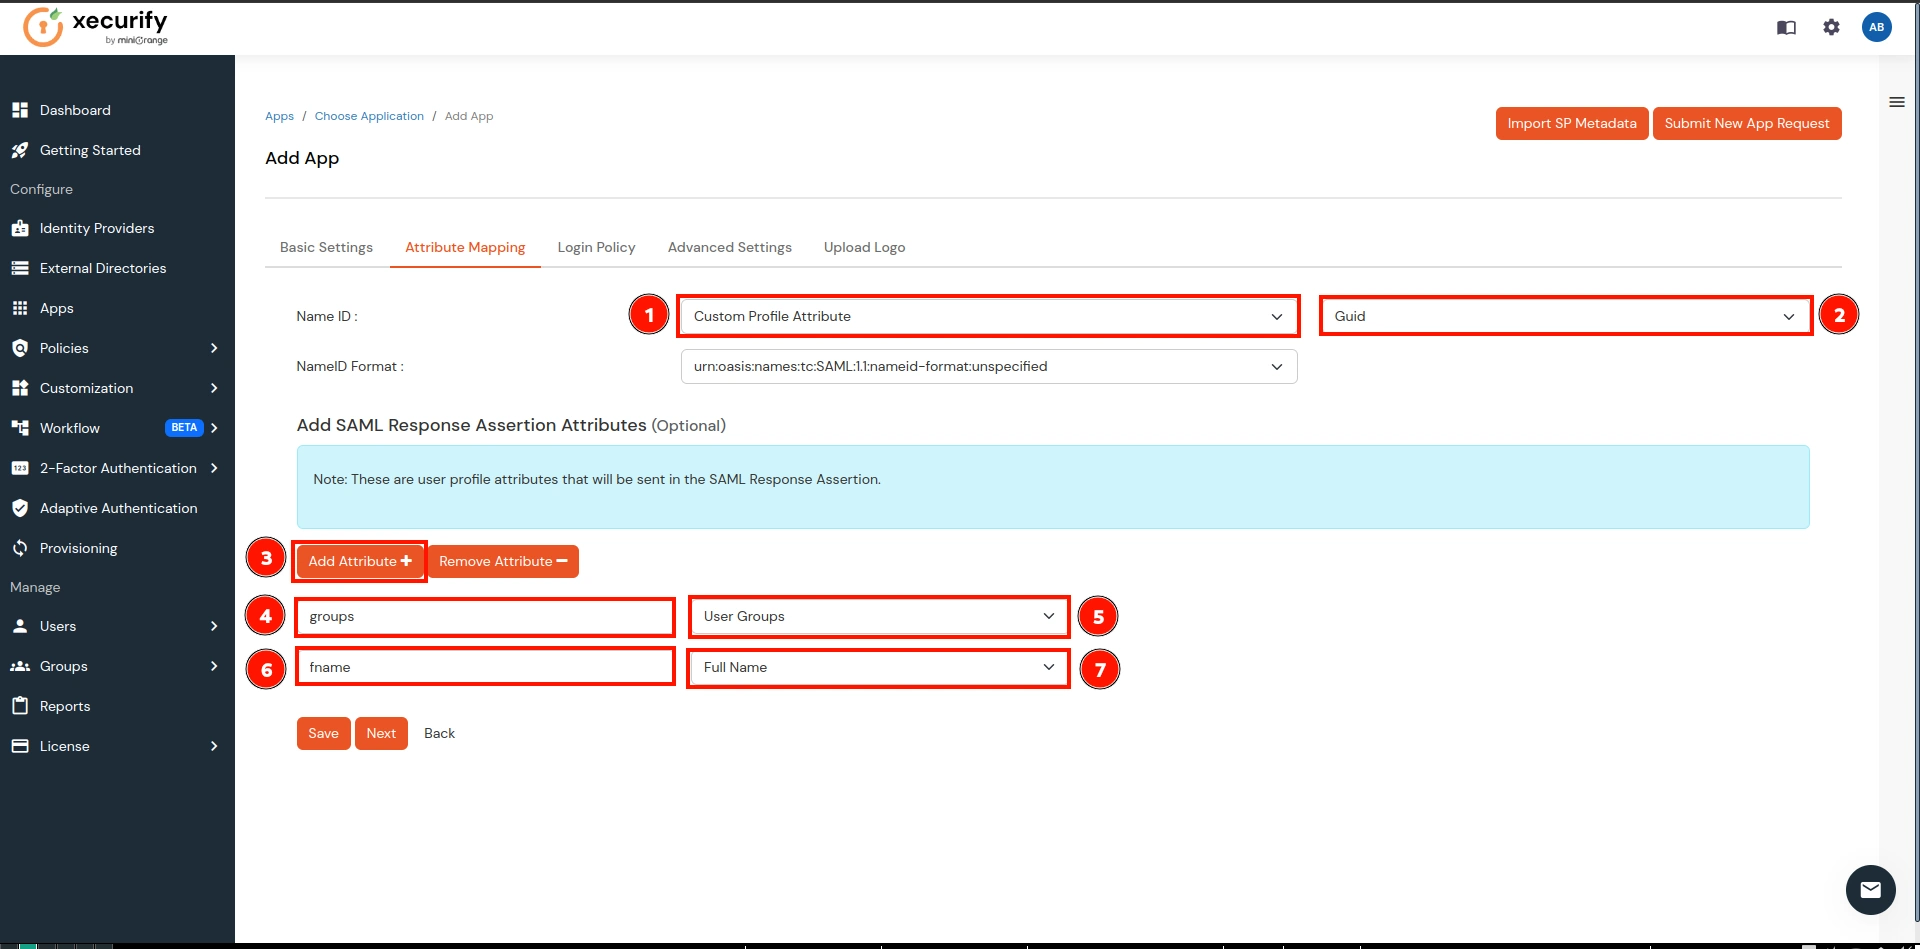
Task: Click the Import SP Metadata button
Action: (1571, 123)
